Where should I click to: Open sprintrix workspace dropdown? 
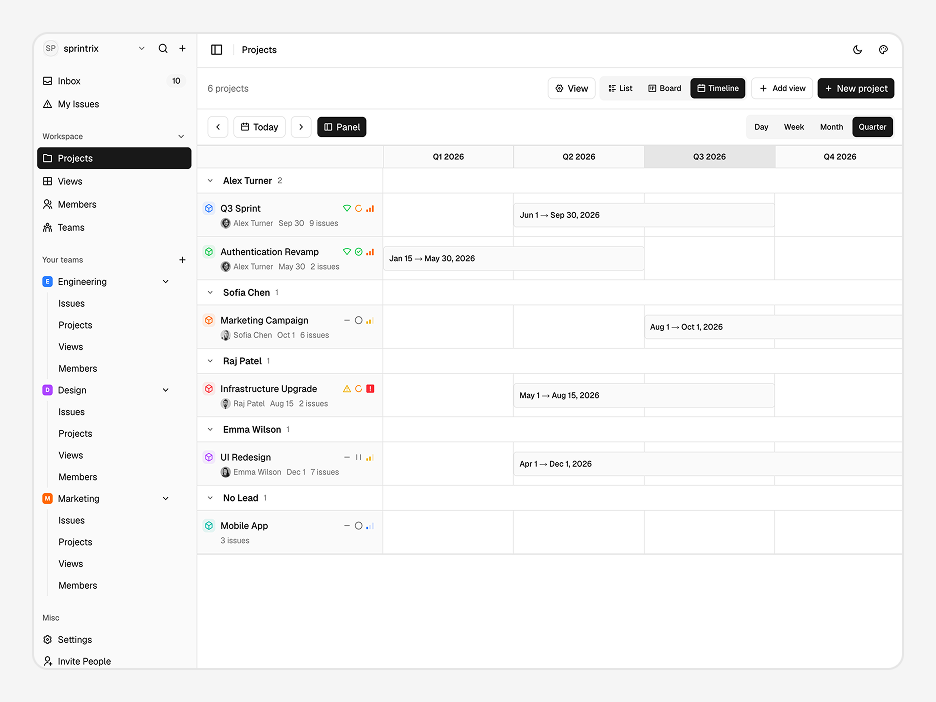pyautogui.click(x=94, y=48)
